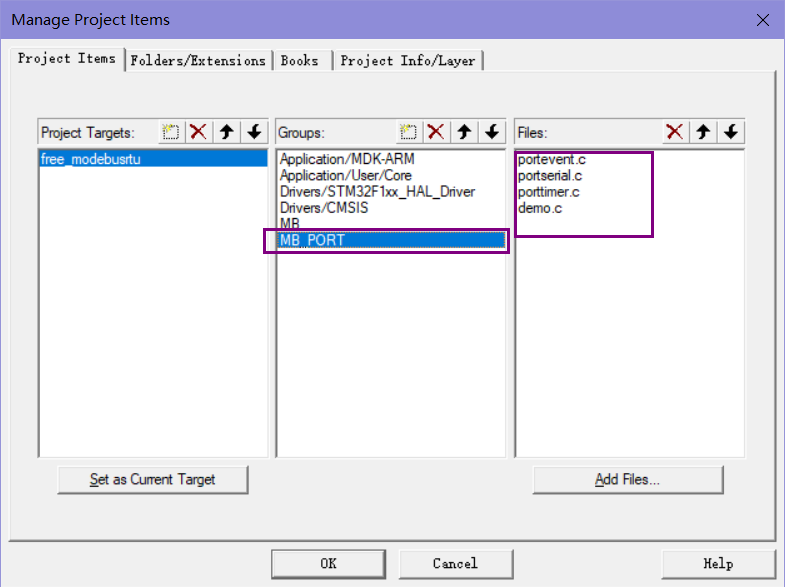Move the file down in list
This screenshot has height=587, width=785.
click(x=731, y=132)
